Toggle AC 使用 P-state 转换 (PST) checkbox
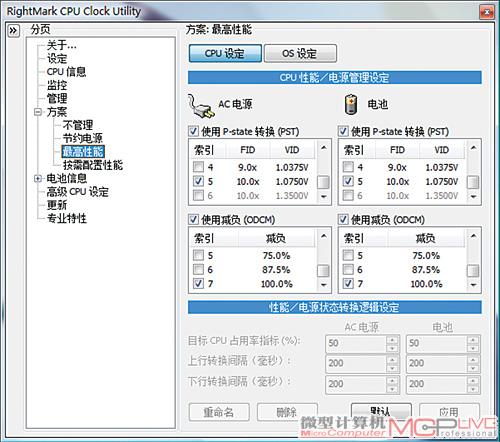The height and width of the screenshot is (442, 500). (193, 131)
